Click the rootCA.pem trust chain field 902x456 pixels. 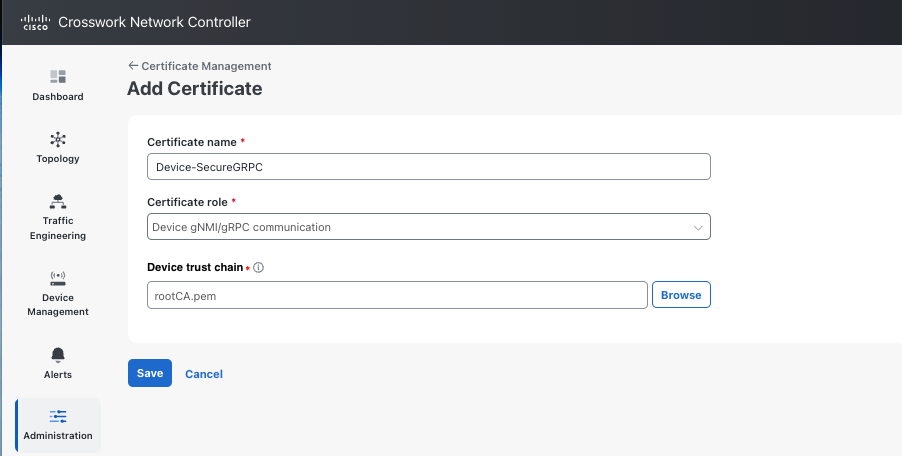click(x=397, y=295)
